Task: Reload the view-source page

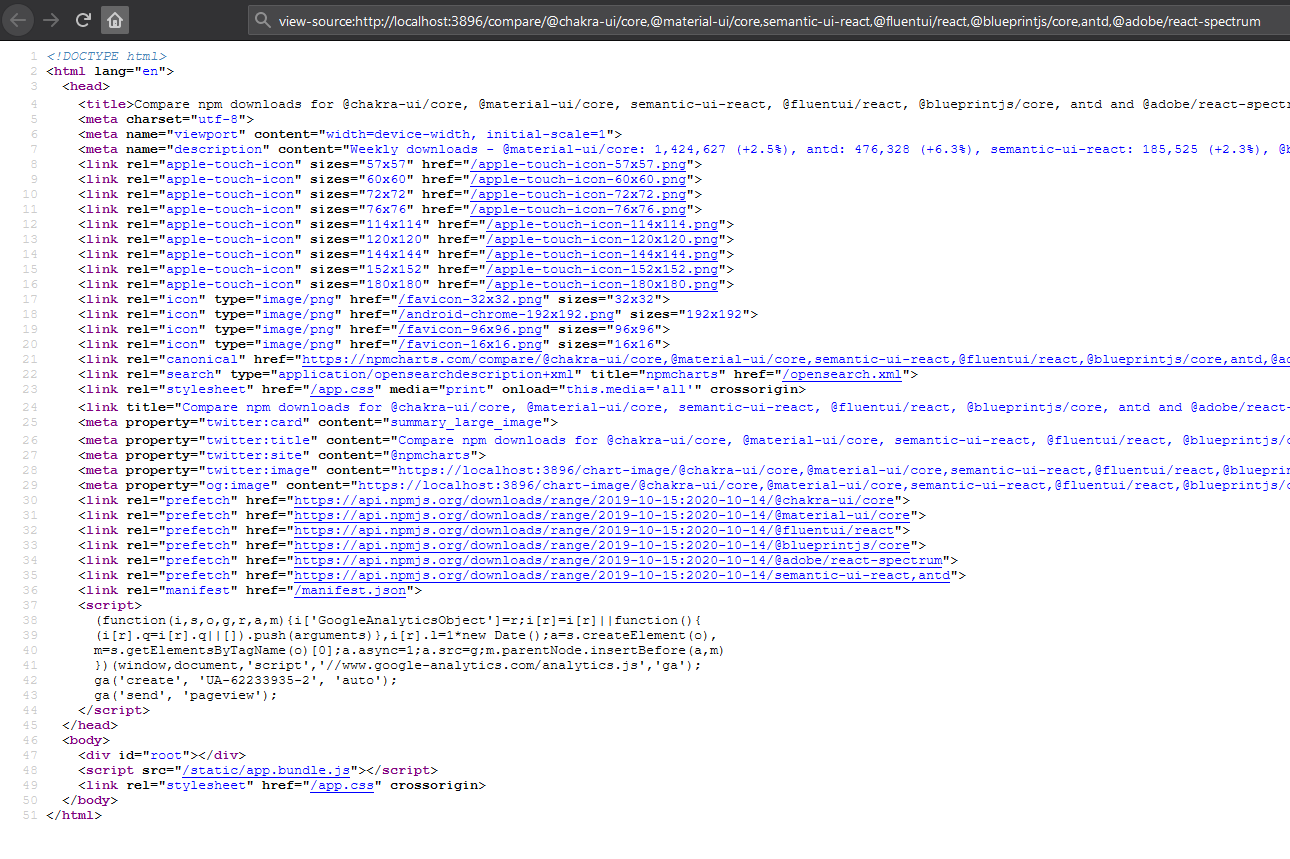Action: [84, 19]
